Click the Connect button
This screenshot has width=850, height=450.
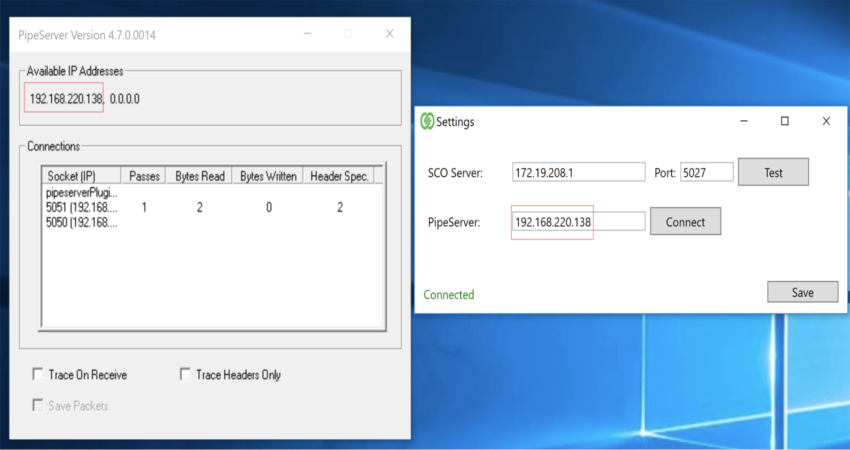685,222
